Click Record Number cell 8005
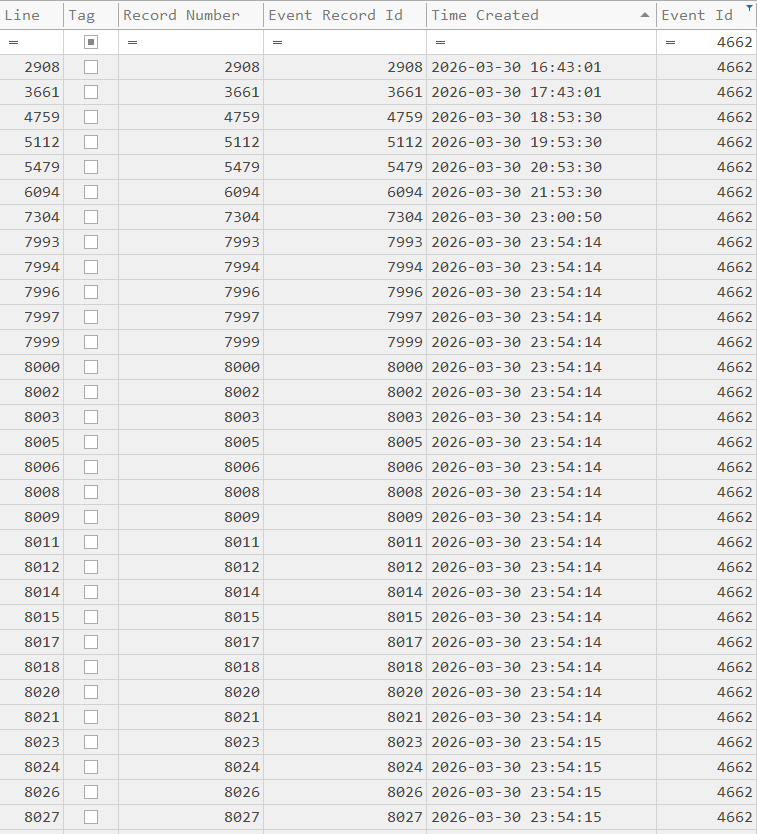The image size is (757, 834). point(191,442)
